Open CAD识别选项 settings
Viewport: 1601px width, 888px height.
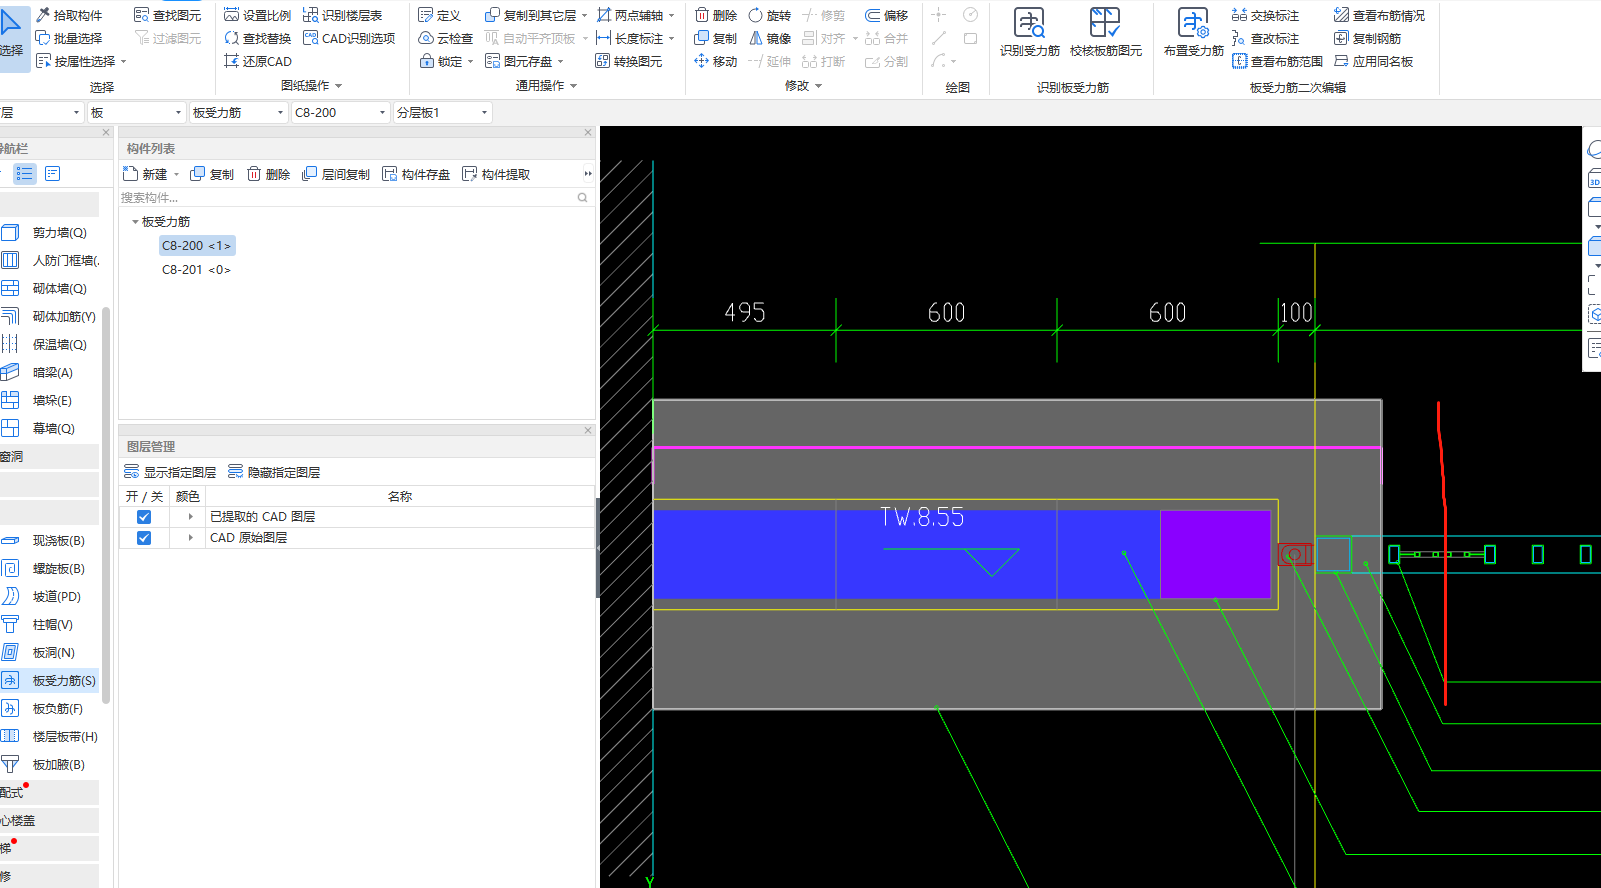(349, 38)
